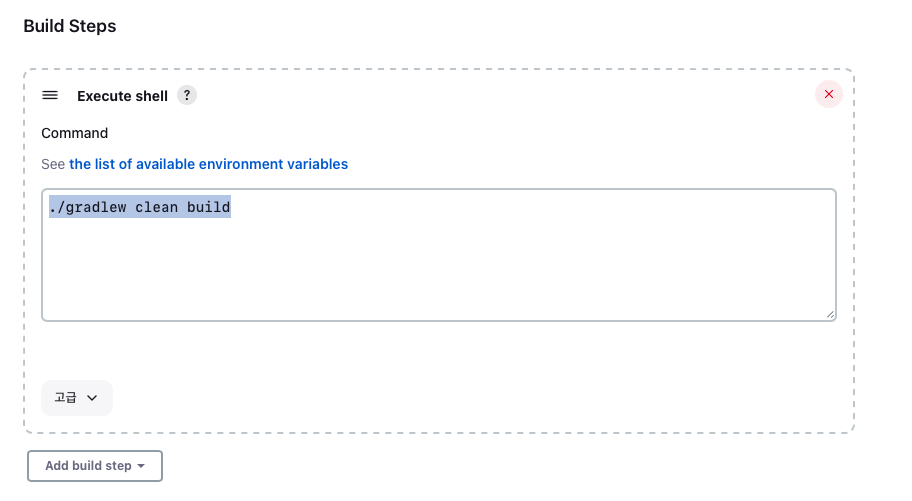Open the Execute shell help question mark
Image resolution: width=912 pixels, height=501 pixels.
(x=187, y=95)
